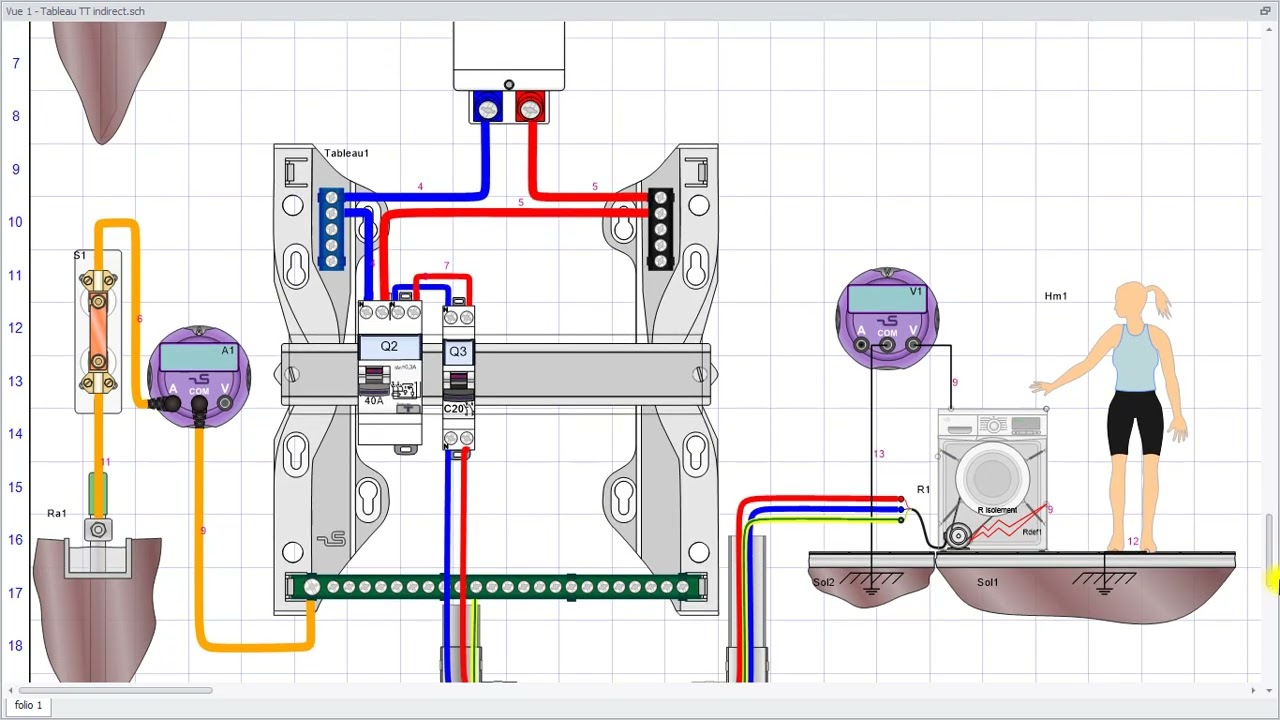Click the blue neutral terminal block
Screen dimensions: 1280x720
pyautogui.click(x=331, y=229)
